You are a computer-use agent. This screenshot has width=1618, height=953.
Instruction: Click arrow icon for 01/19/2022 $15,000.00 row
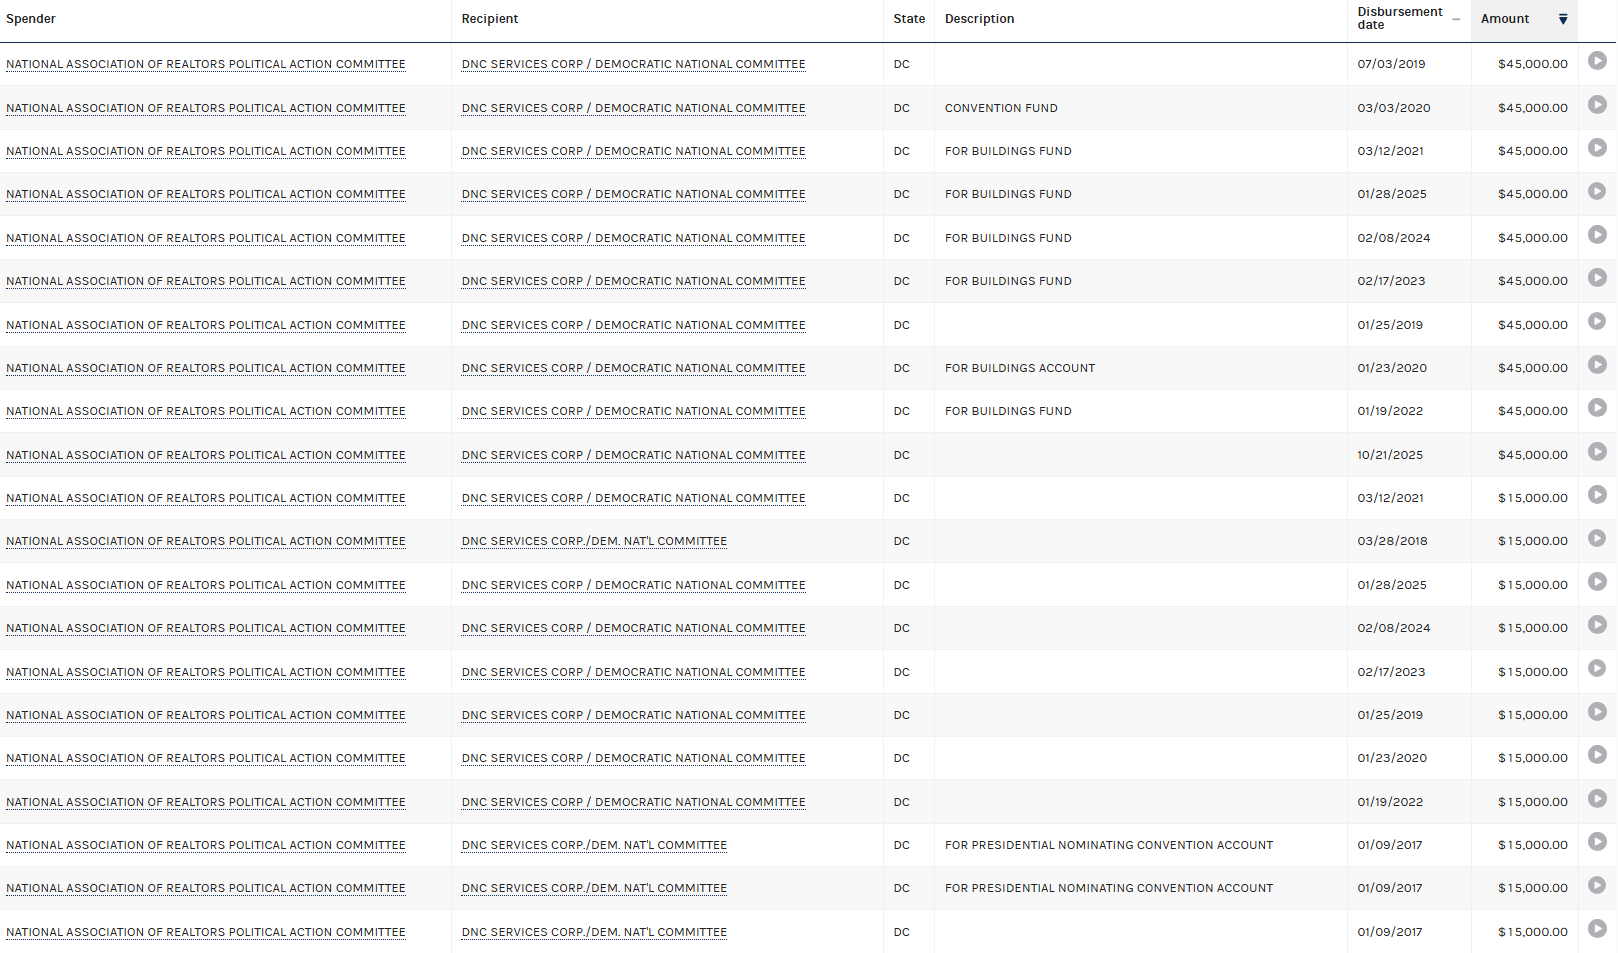tap(1597, 799)
